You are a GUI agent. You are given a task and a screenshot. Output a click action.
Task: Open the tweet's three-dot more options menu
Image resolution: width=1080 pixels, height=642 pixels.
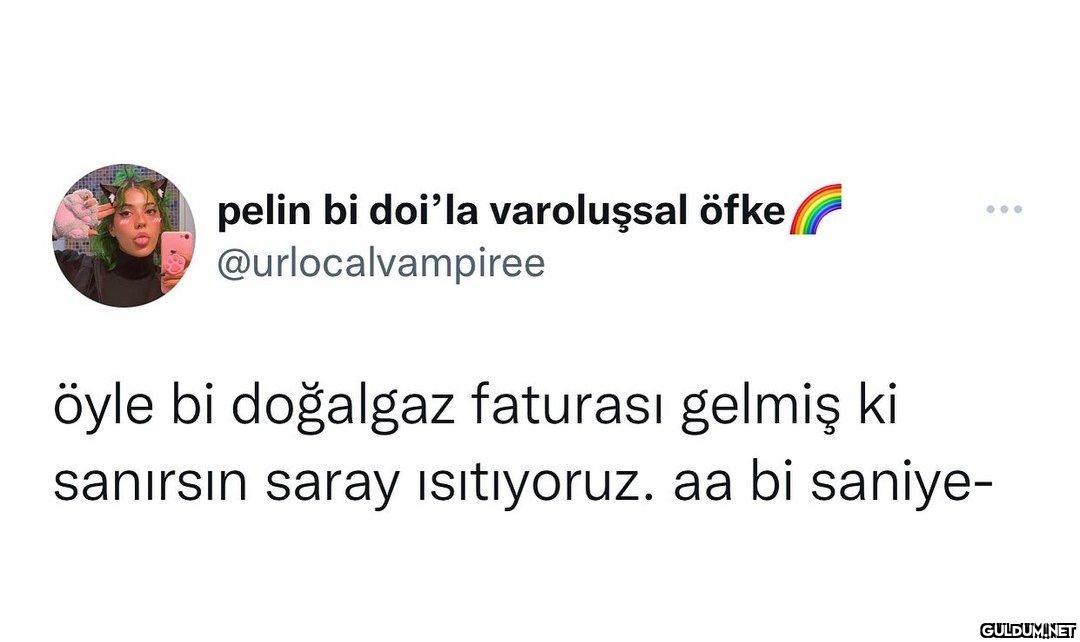tap(1003, 209)
